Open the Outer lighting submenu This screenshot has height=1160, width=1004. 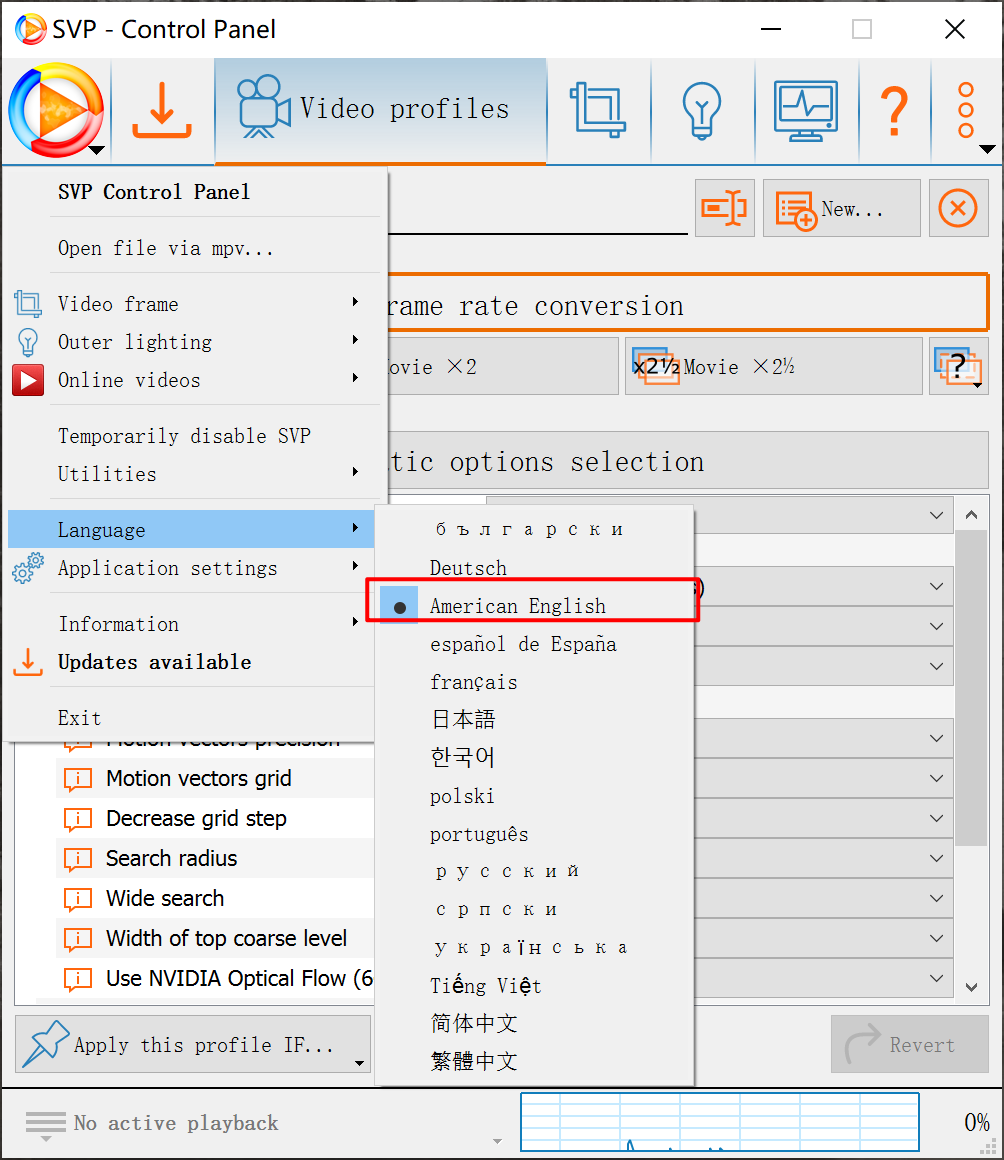point(194,342)
